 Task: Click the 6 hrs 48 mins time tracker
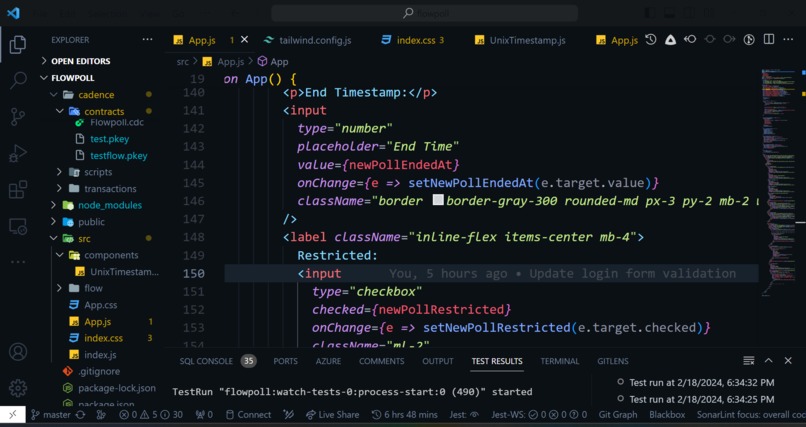pos(404,415)
